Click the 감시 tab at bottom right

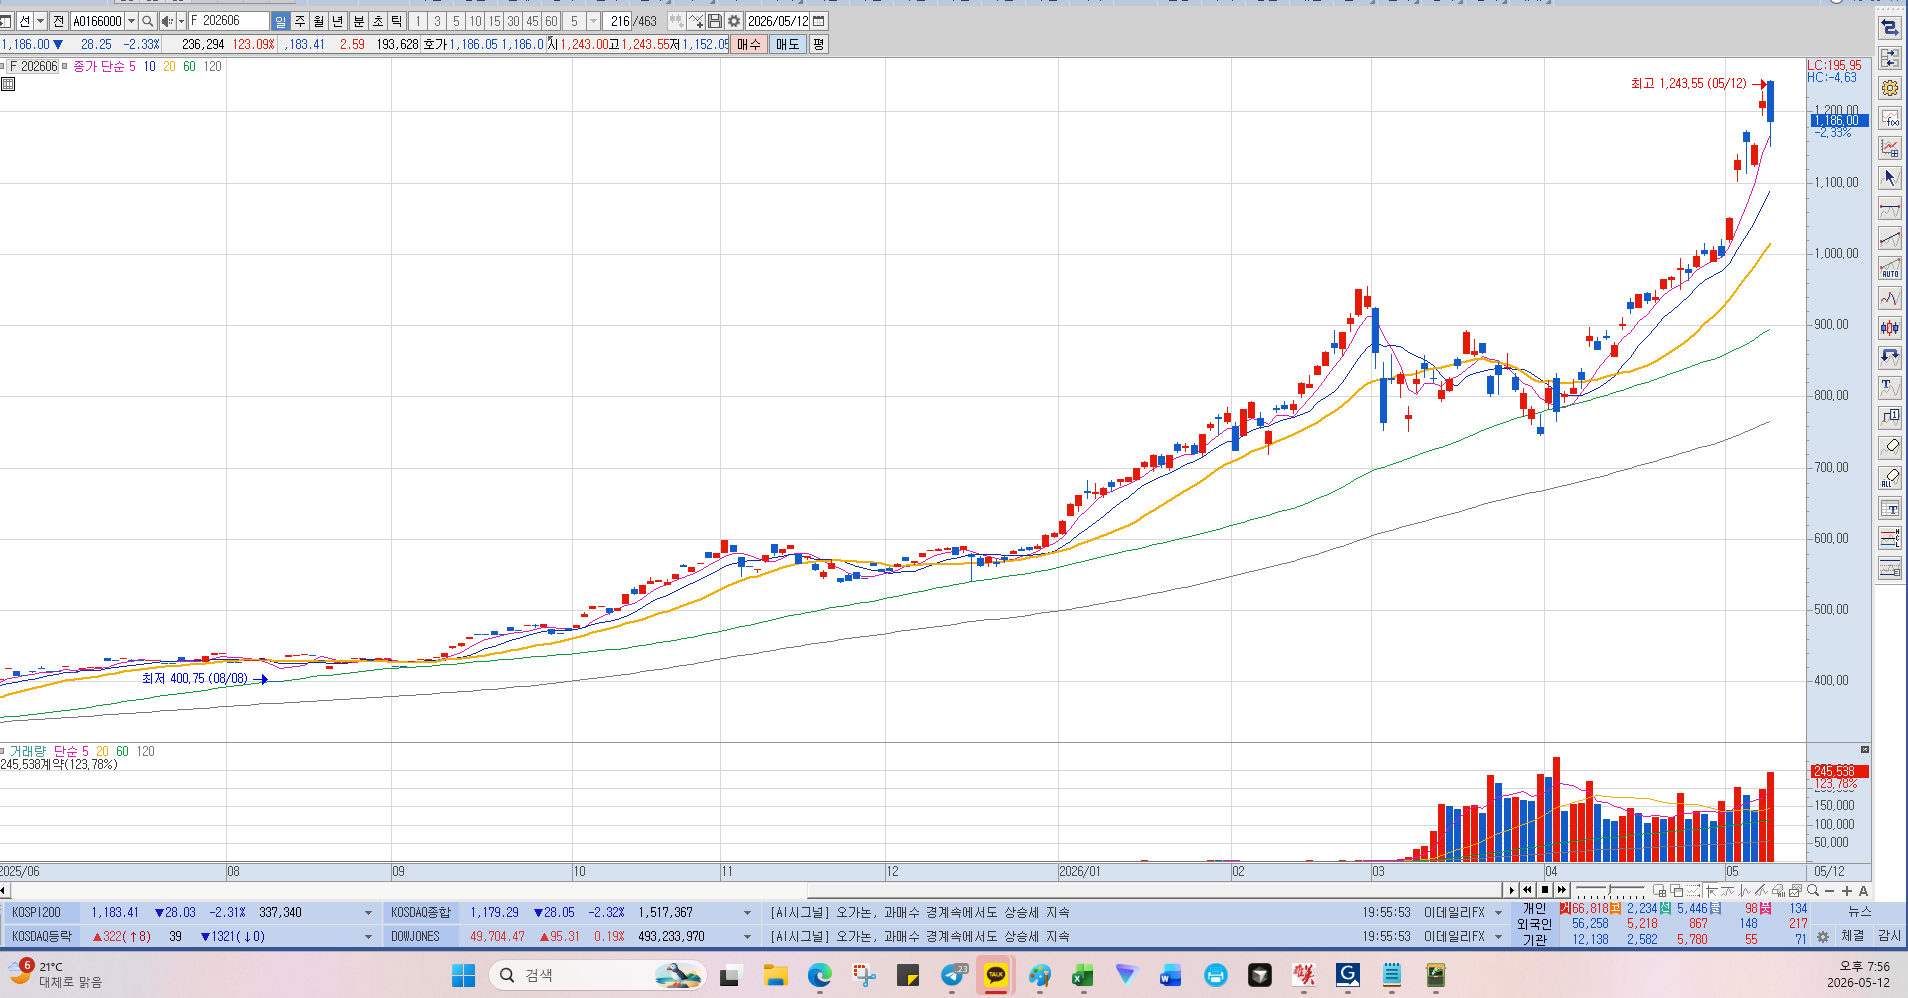coord(1889,936)
